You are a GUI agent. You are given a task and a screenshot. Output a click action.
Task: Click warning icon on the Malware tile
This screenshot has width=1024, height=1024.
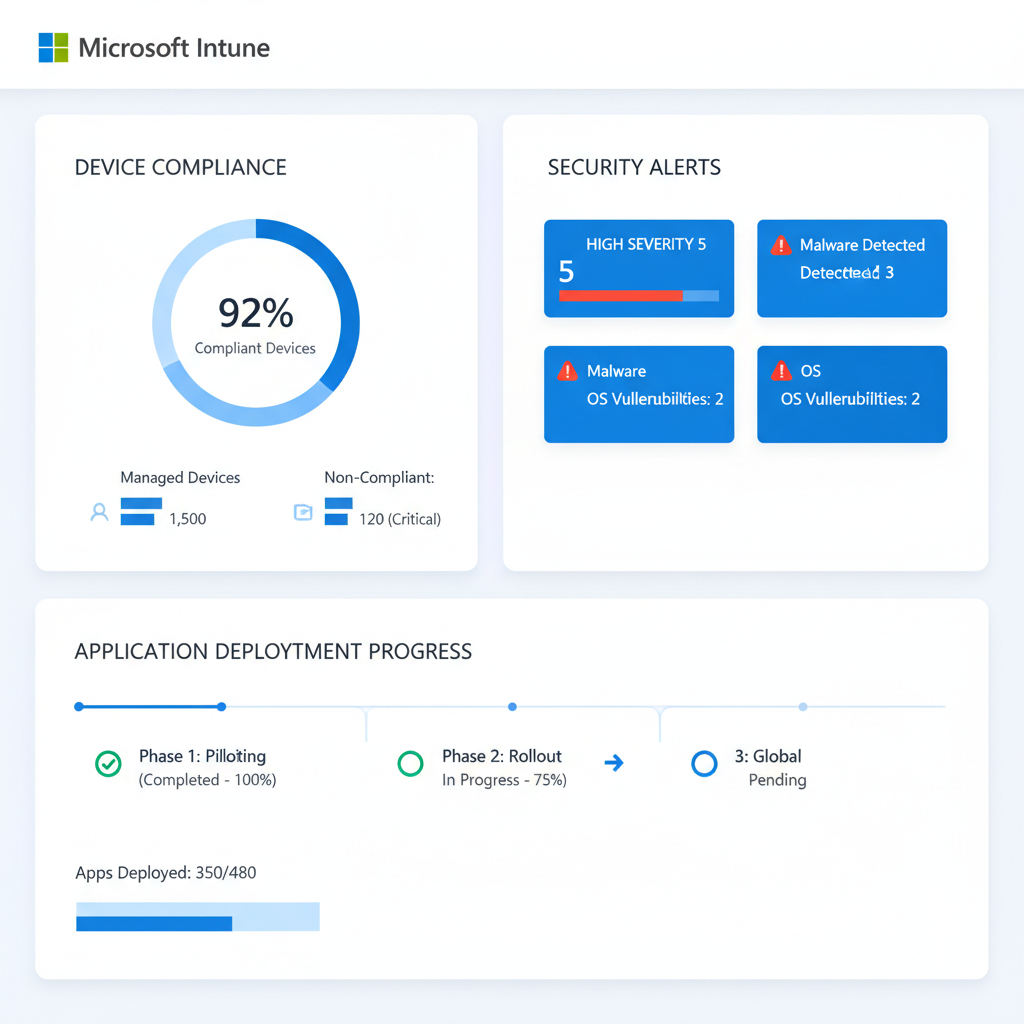567,371
